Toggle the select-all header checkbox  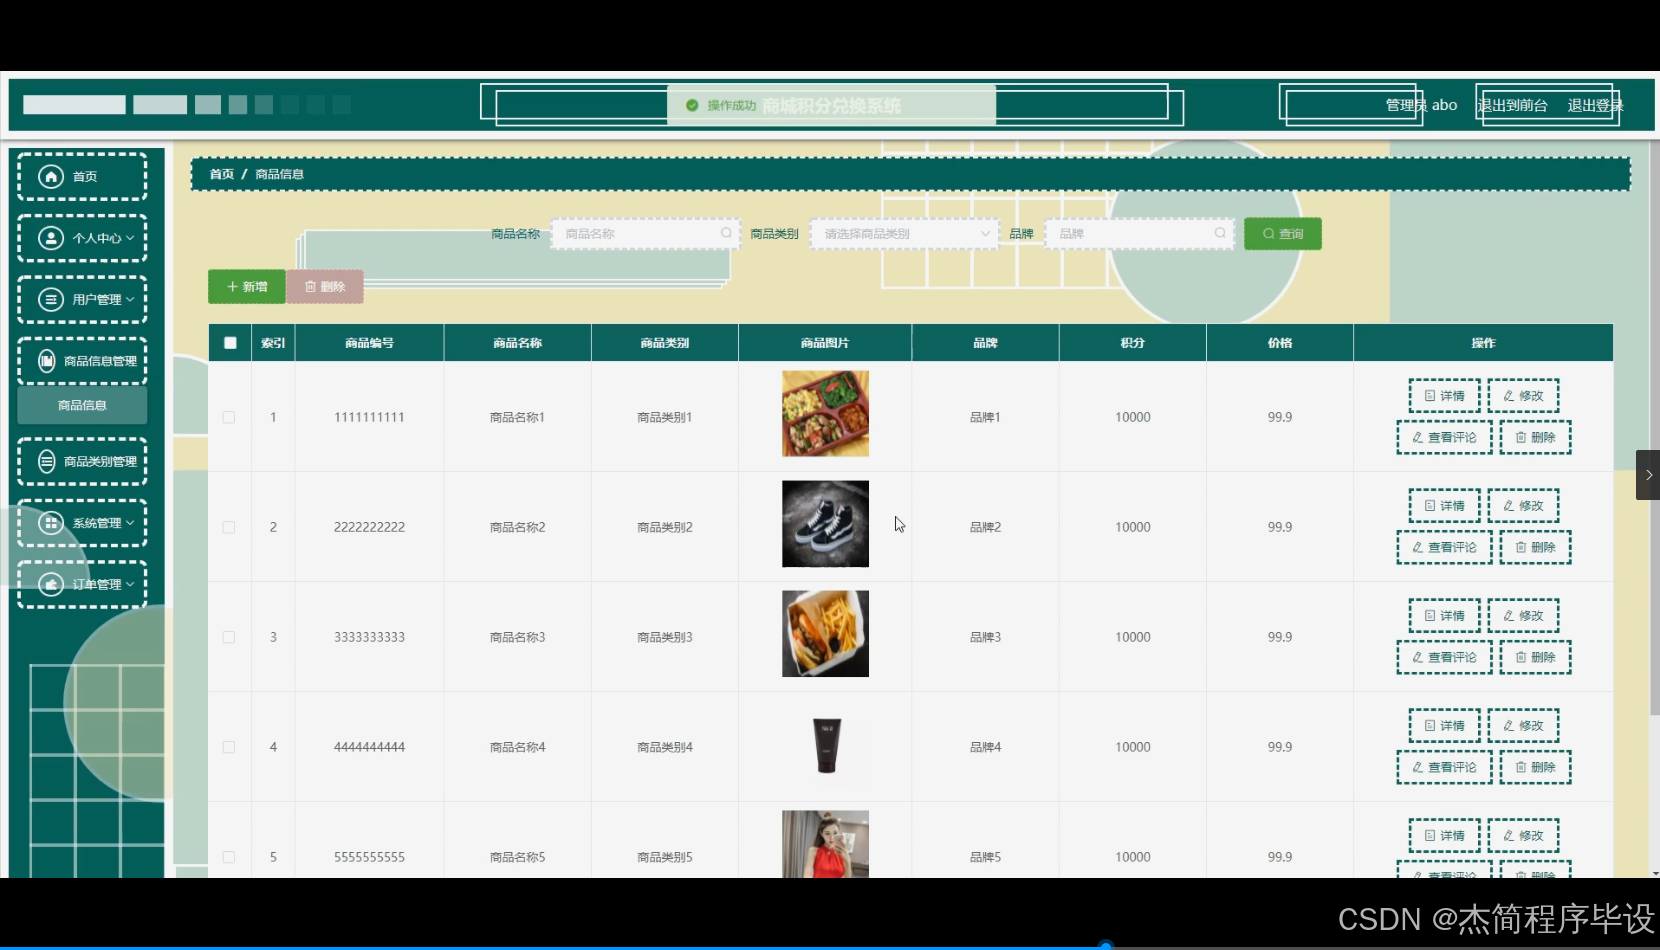(230, 343)
